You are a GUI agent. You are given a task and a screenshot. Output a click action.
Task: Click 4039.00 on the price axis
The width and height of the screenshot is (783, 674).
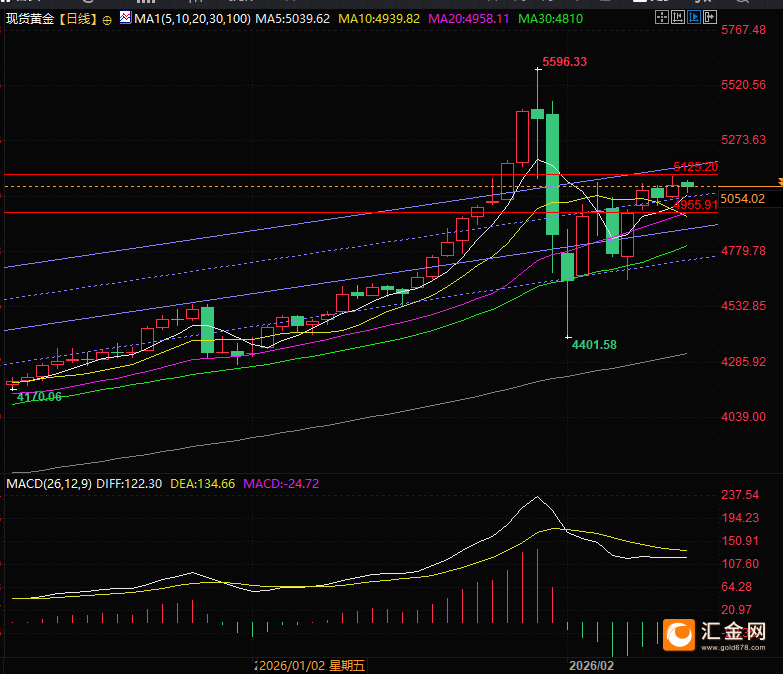[x=743, y=416]
